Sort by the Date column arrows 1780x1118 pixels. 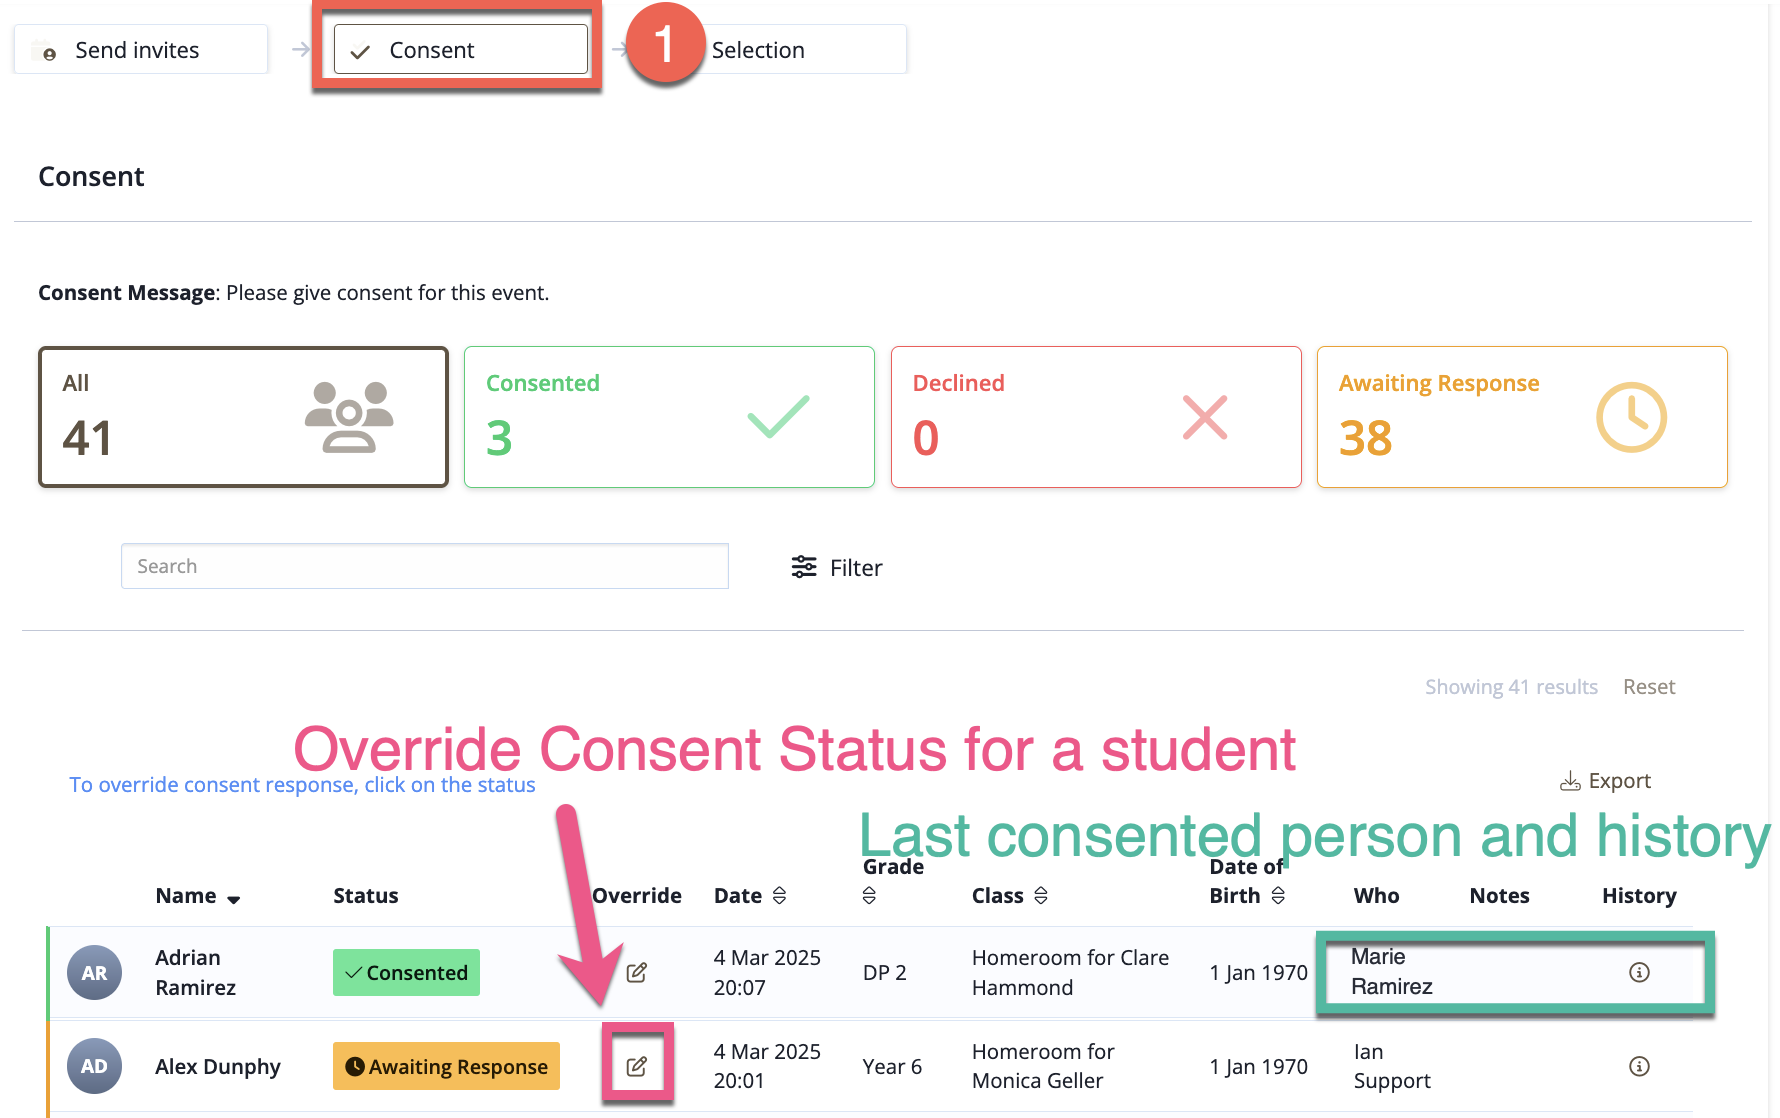point(780,896)
